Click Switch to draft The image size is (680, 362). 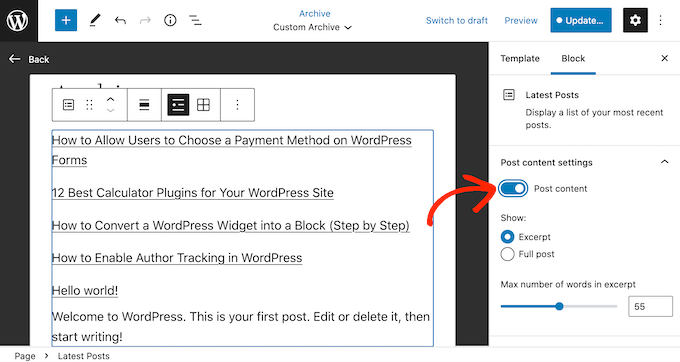(x=457, y=20)
